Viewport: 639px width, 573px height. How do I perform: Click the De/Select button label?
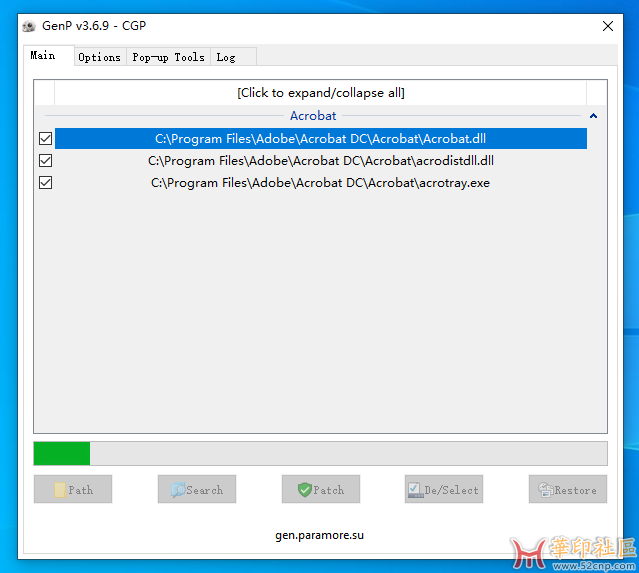[x=452, y=490]
